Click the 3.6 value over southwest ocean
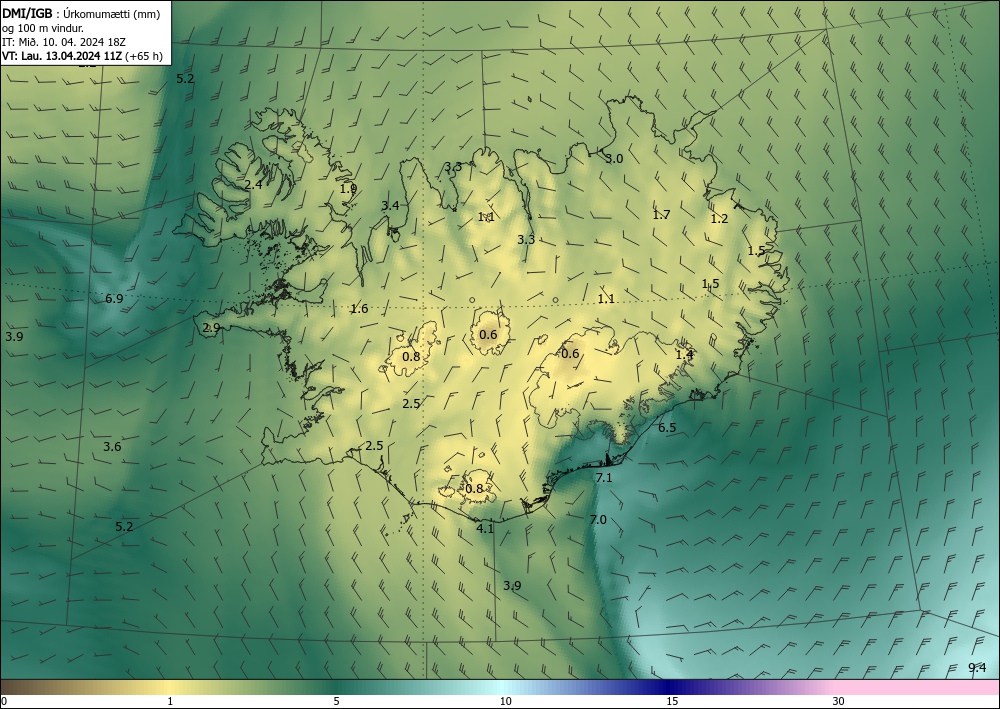 (x=112, y=446)
